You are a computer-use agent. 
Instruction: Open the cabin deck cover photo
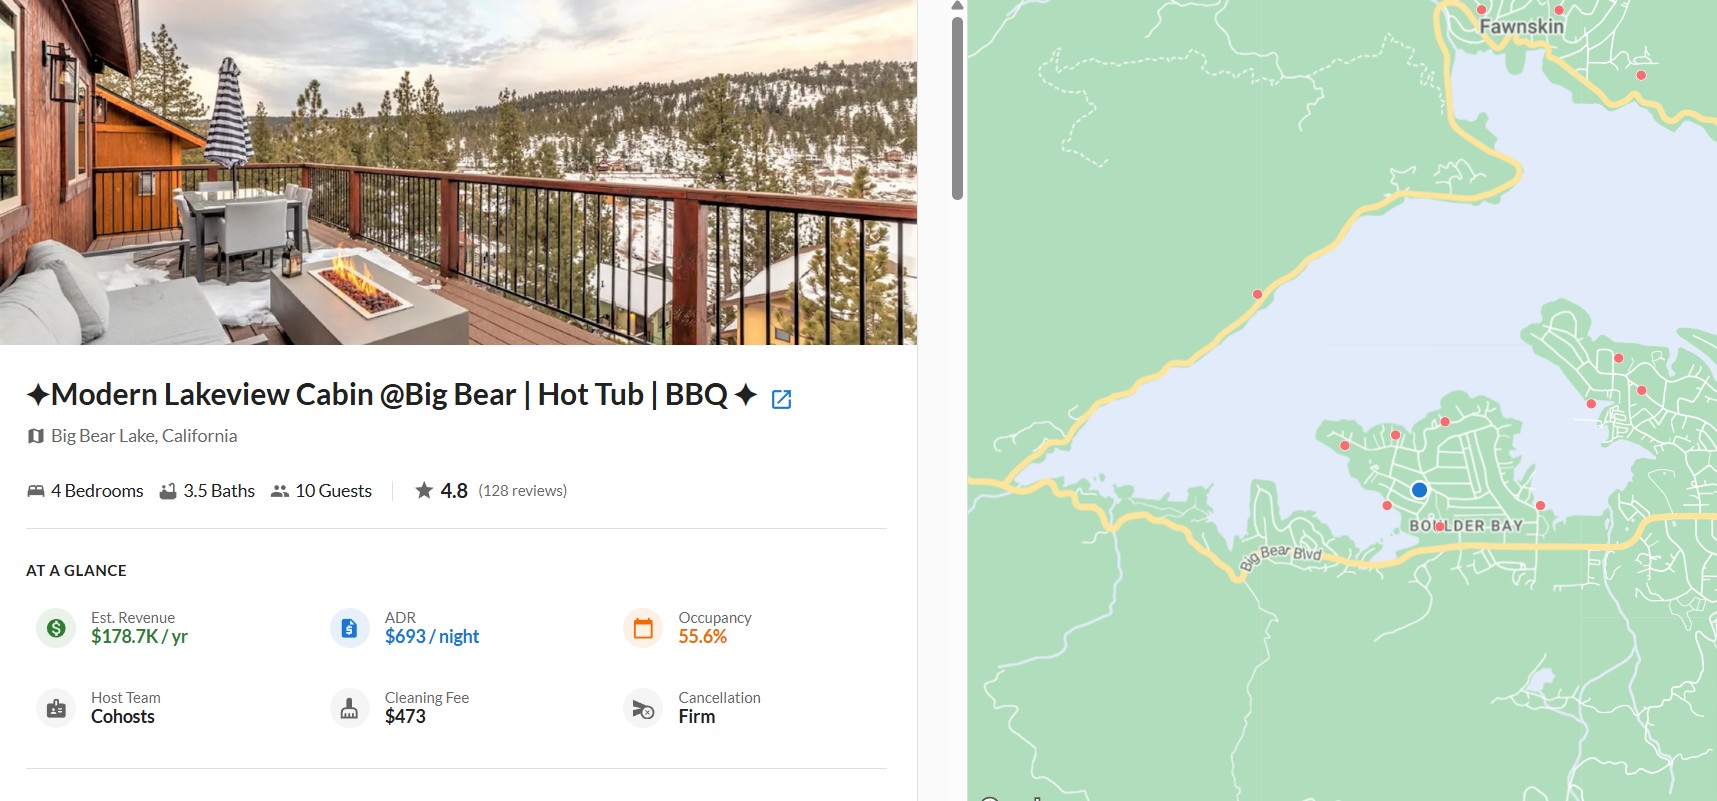[458, 172]
